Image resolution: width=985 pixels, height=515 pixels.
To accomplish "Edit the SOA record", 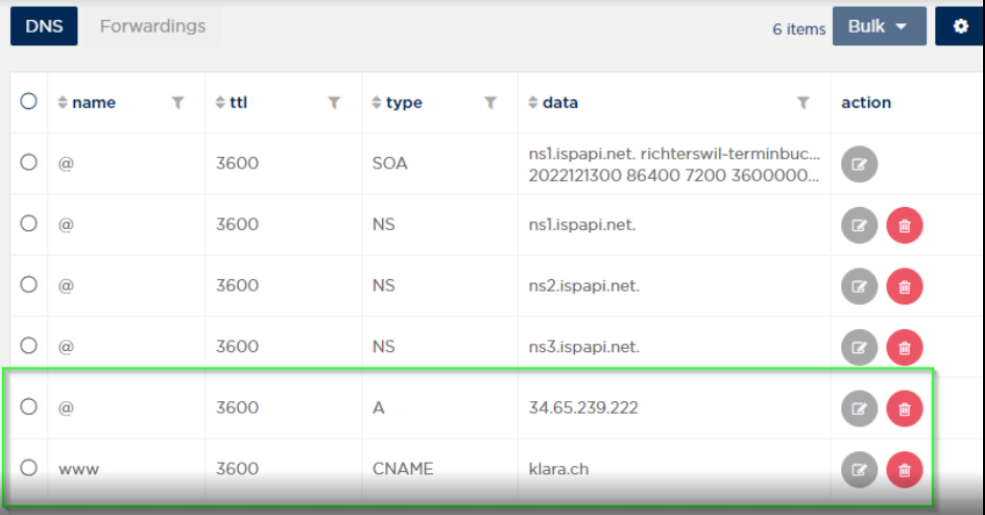I will click(859, 164).
